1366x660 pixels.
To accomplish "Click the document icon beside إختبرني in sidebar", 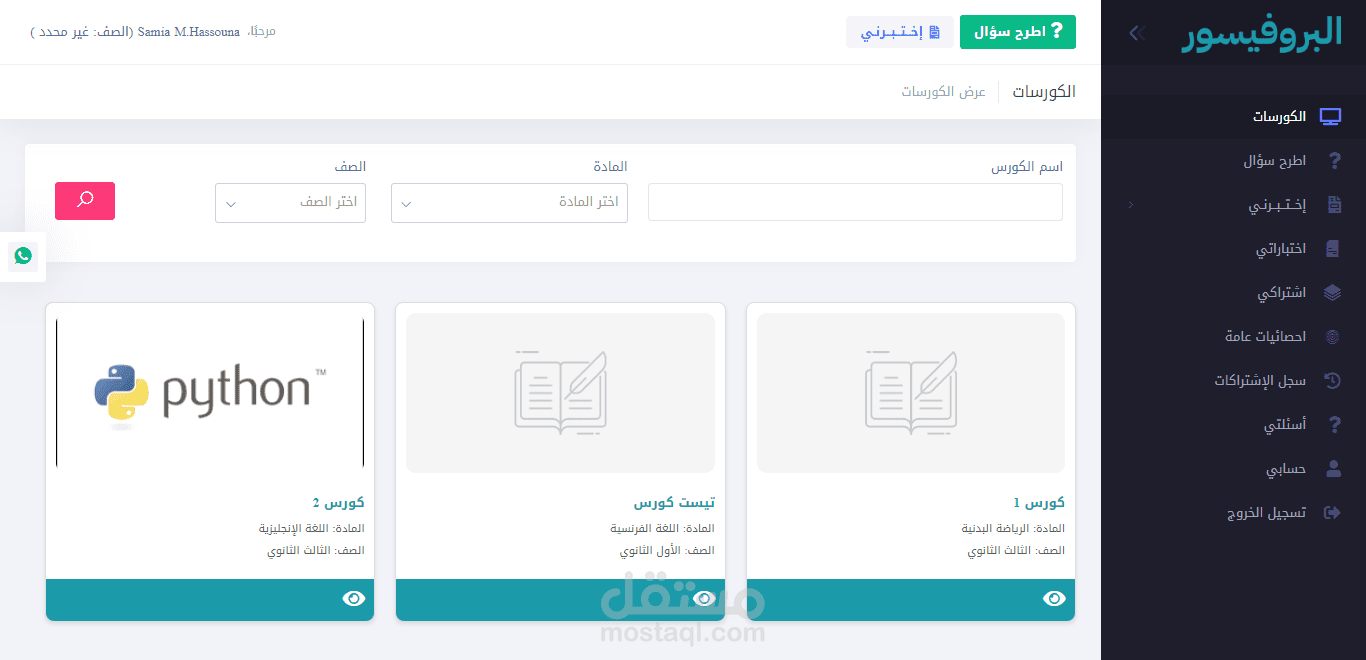I will click(1333, 205).
